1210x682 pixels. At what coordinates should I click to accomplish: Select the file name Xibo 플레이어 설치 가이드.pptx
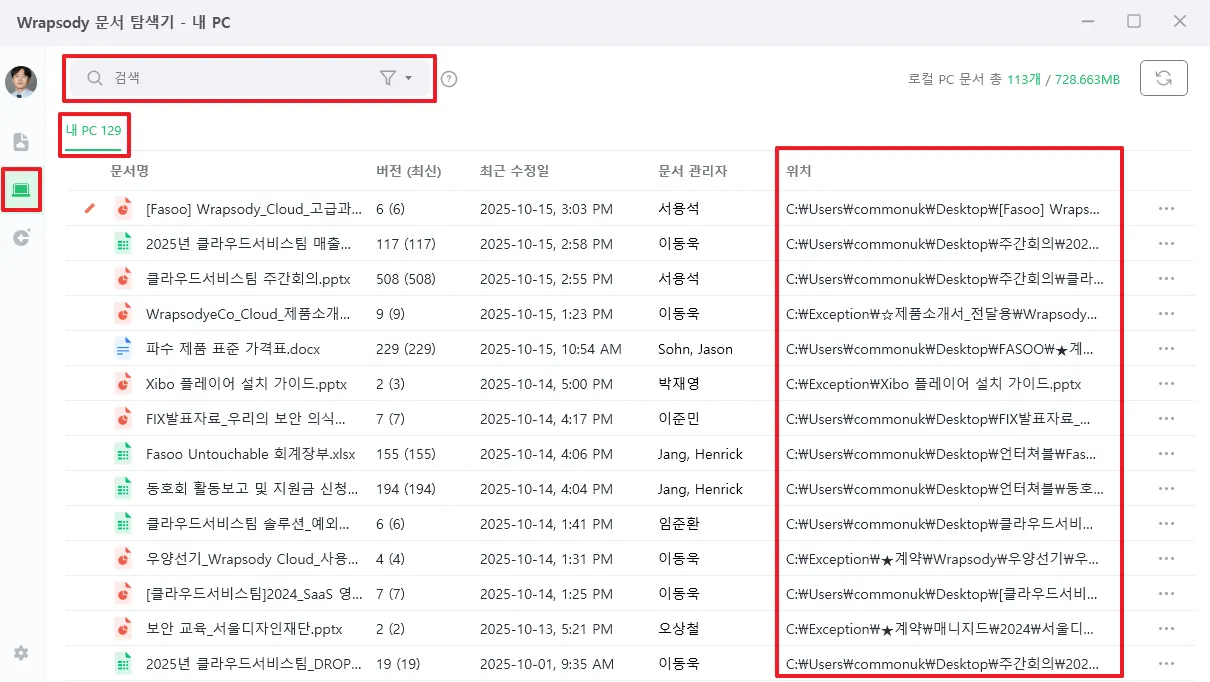click(246, 384)
